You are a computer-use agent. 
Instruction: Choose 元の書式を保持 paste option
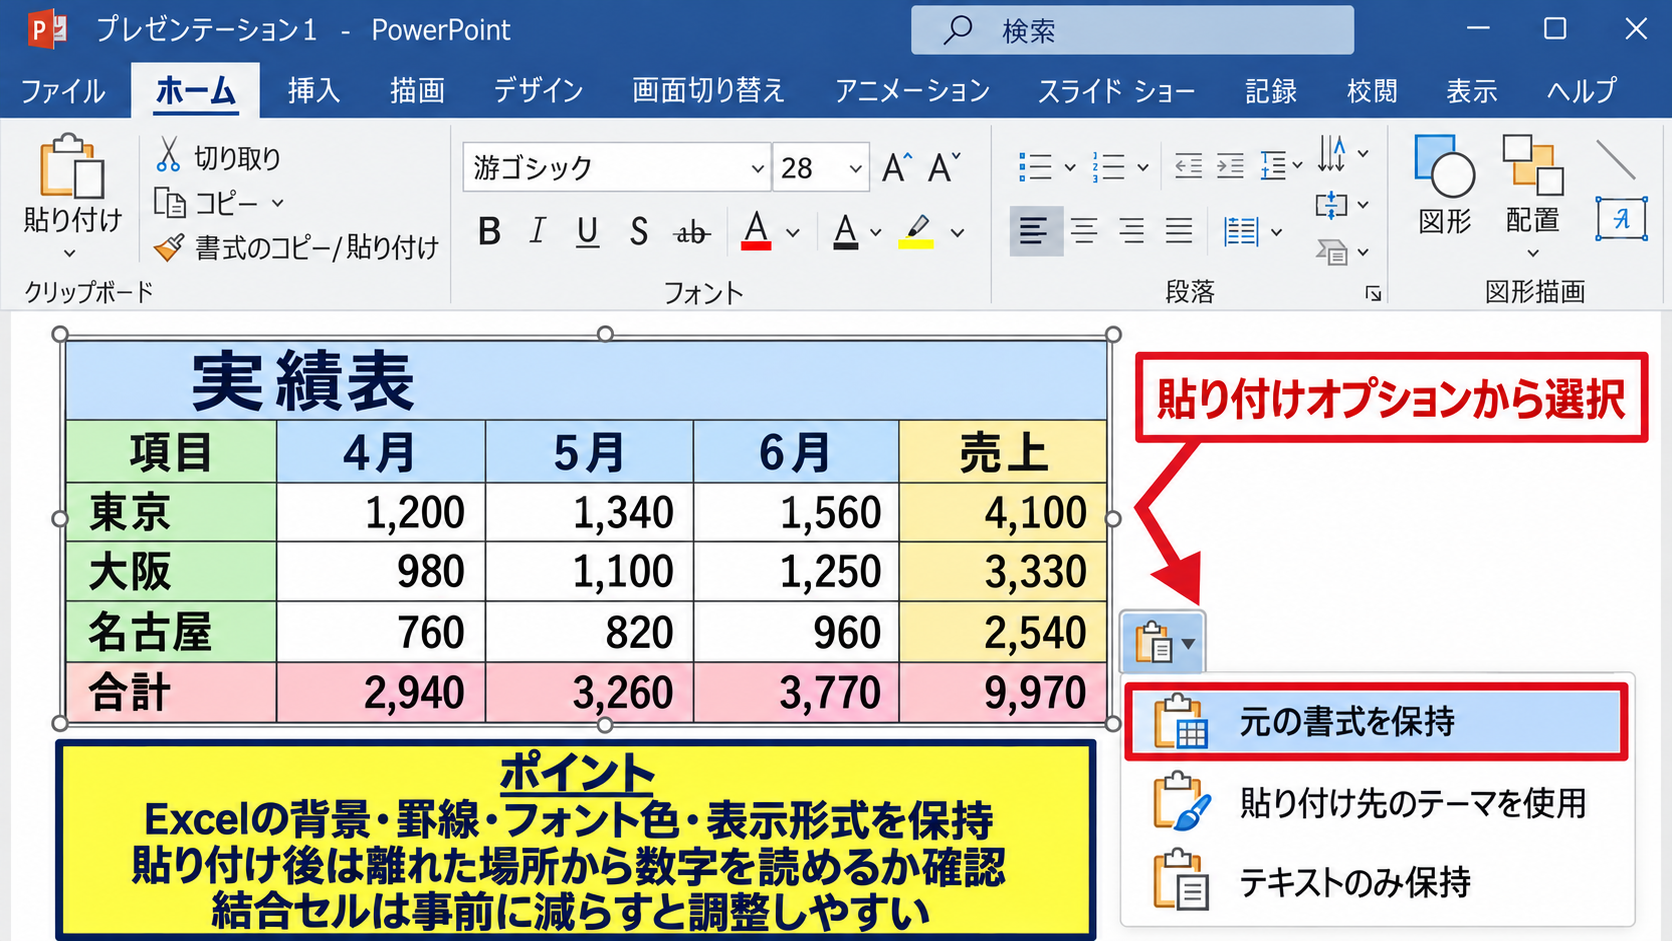click(x=1376, y=722)
